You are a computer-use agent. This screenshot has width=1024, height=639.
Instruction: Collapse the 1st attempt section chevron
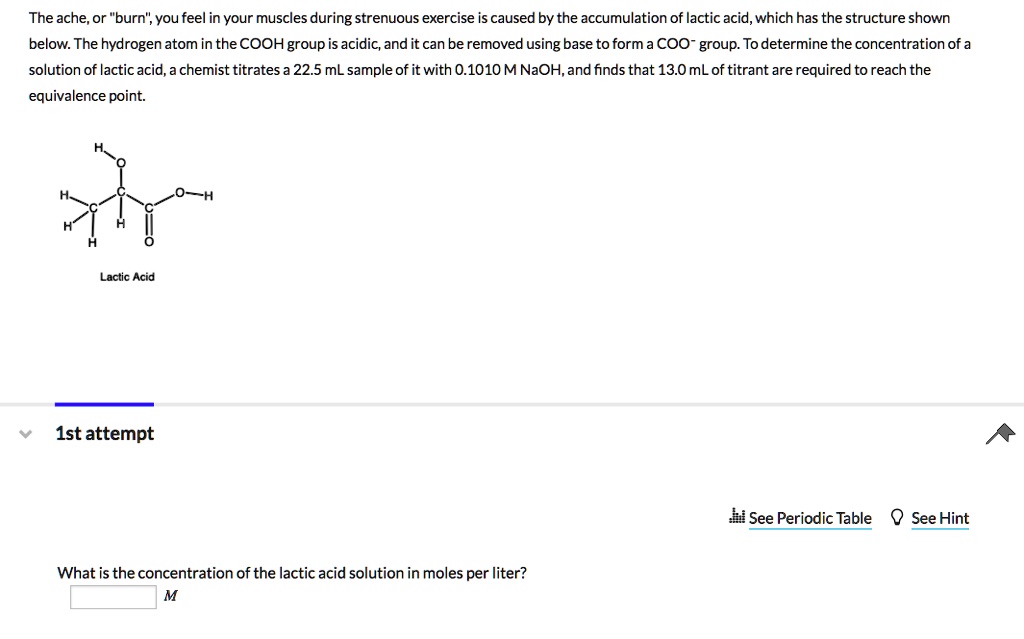pyautogui.click(x=26, y=434)
